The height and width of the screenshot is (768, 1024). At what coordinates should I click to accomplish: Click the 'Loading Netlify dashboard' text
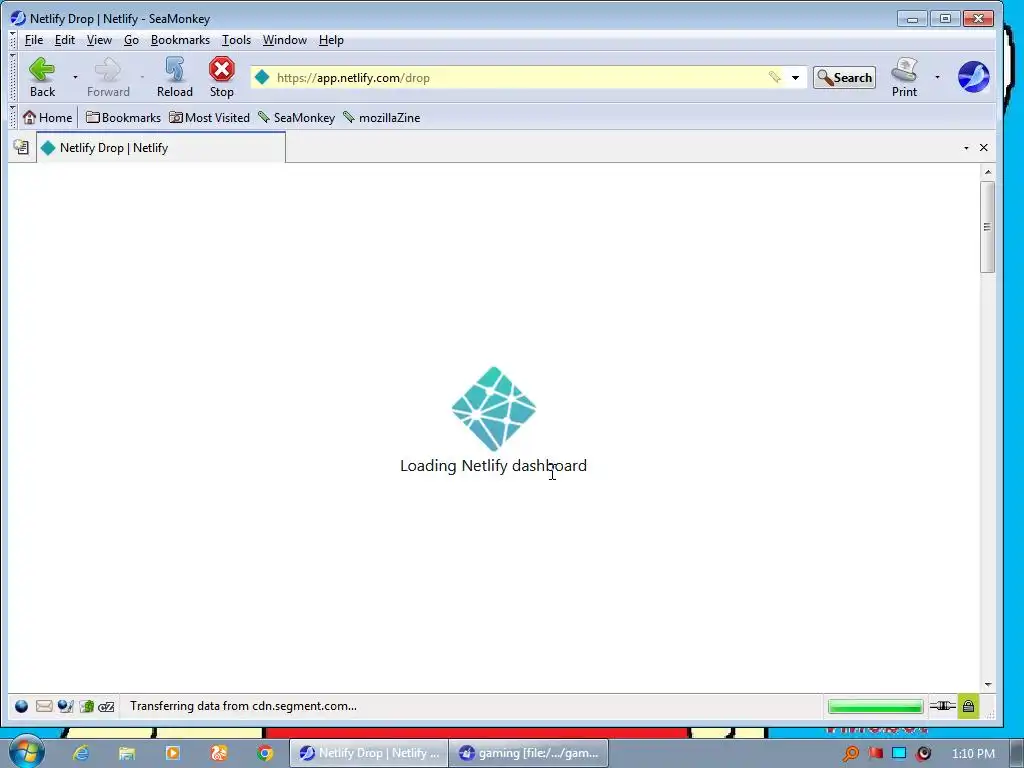point(493,466)
